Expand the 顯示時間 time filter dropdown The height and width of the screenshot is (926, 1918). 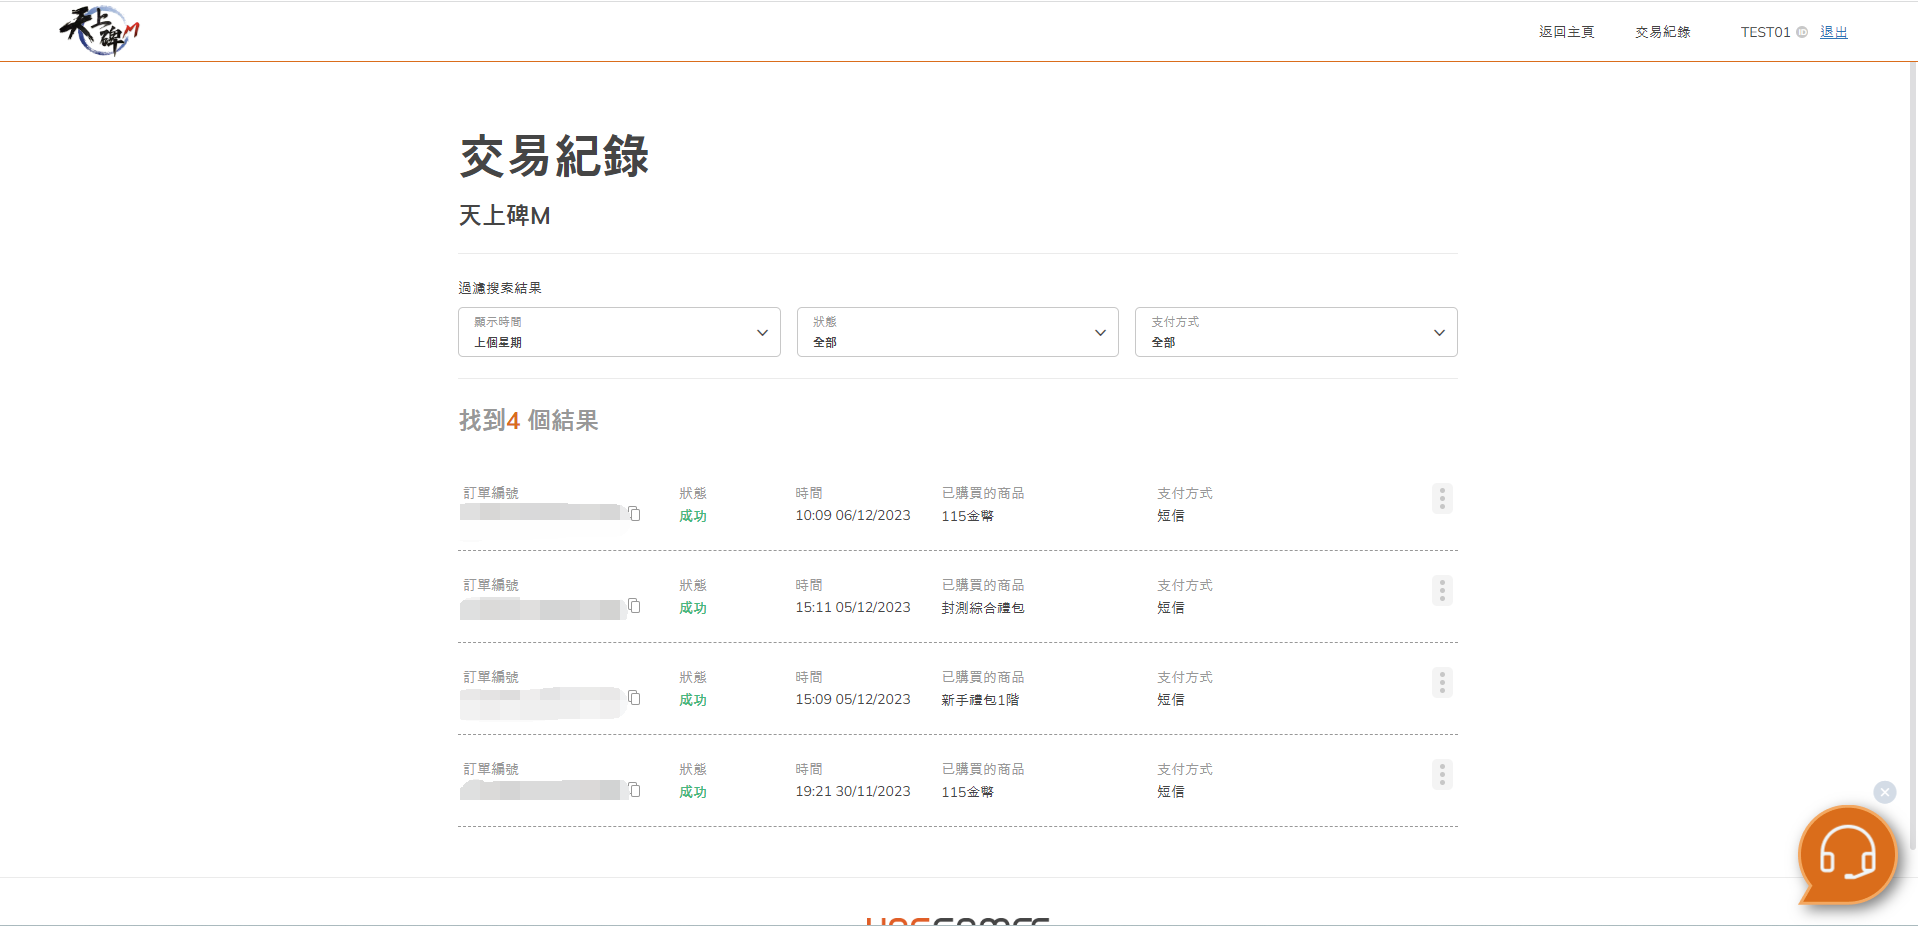(619, 332)
